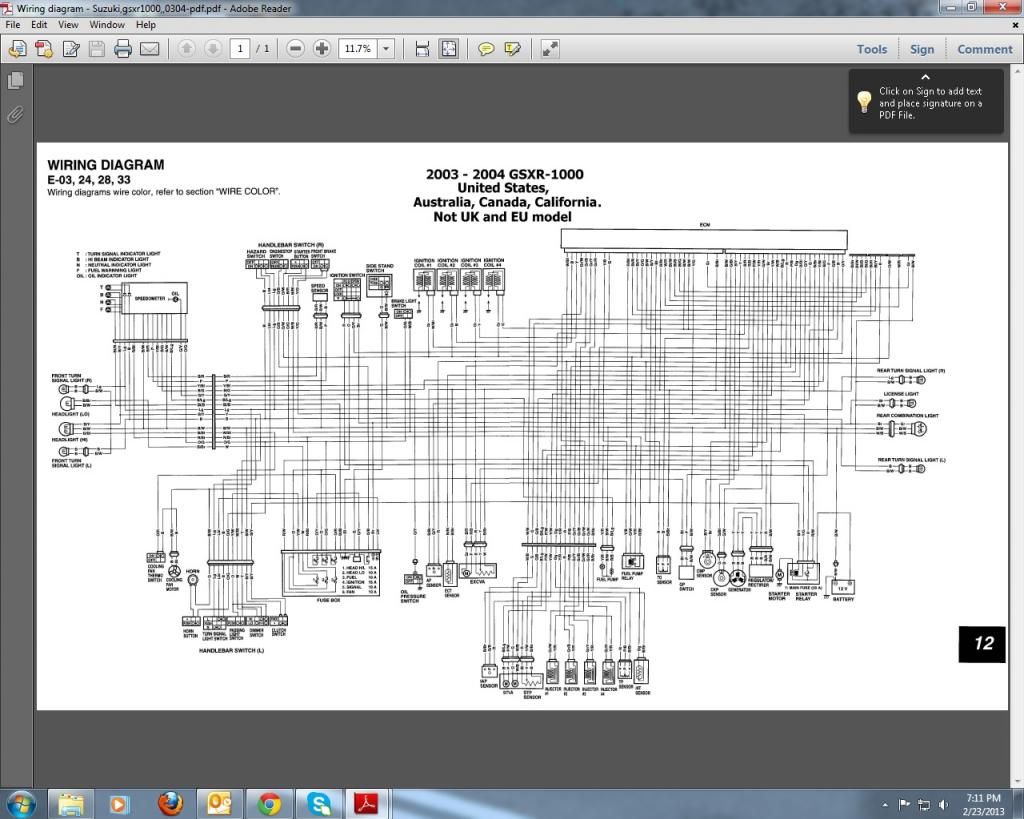Edit the zoom percentage field 11.7%
This screenshot has height=819, width=1024.
point(358,49)
